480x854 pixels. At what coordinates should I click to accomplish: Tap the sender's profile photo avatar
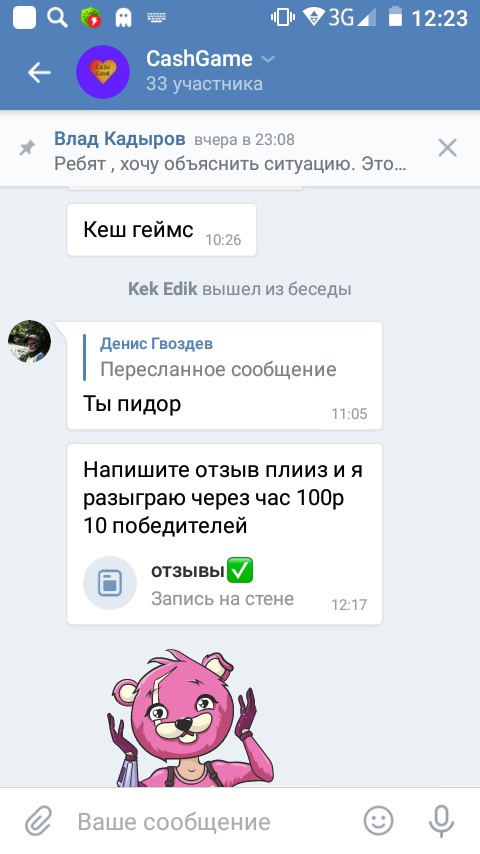click(29, 341)
